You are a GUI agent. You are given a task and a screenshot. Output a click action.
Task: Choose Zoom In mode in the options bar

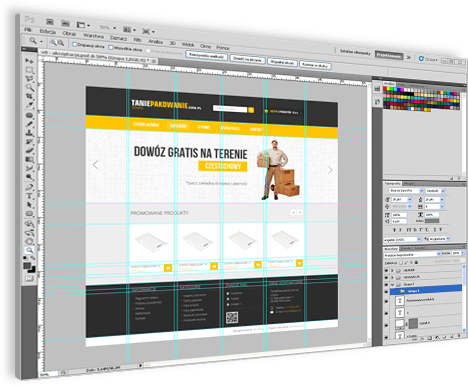pos(53,43)
